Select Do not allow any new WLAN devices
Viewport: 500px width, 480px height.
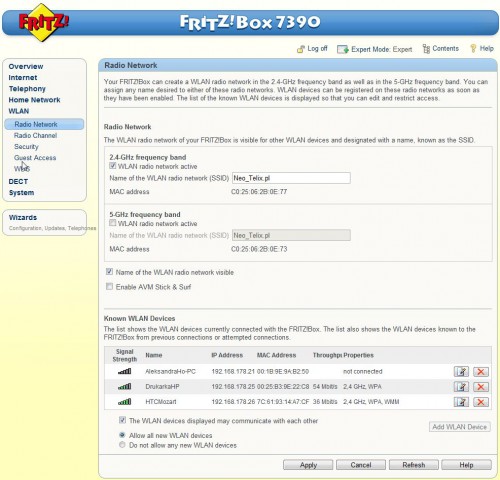coord(122,445)
